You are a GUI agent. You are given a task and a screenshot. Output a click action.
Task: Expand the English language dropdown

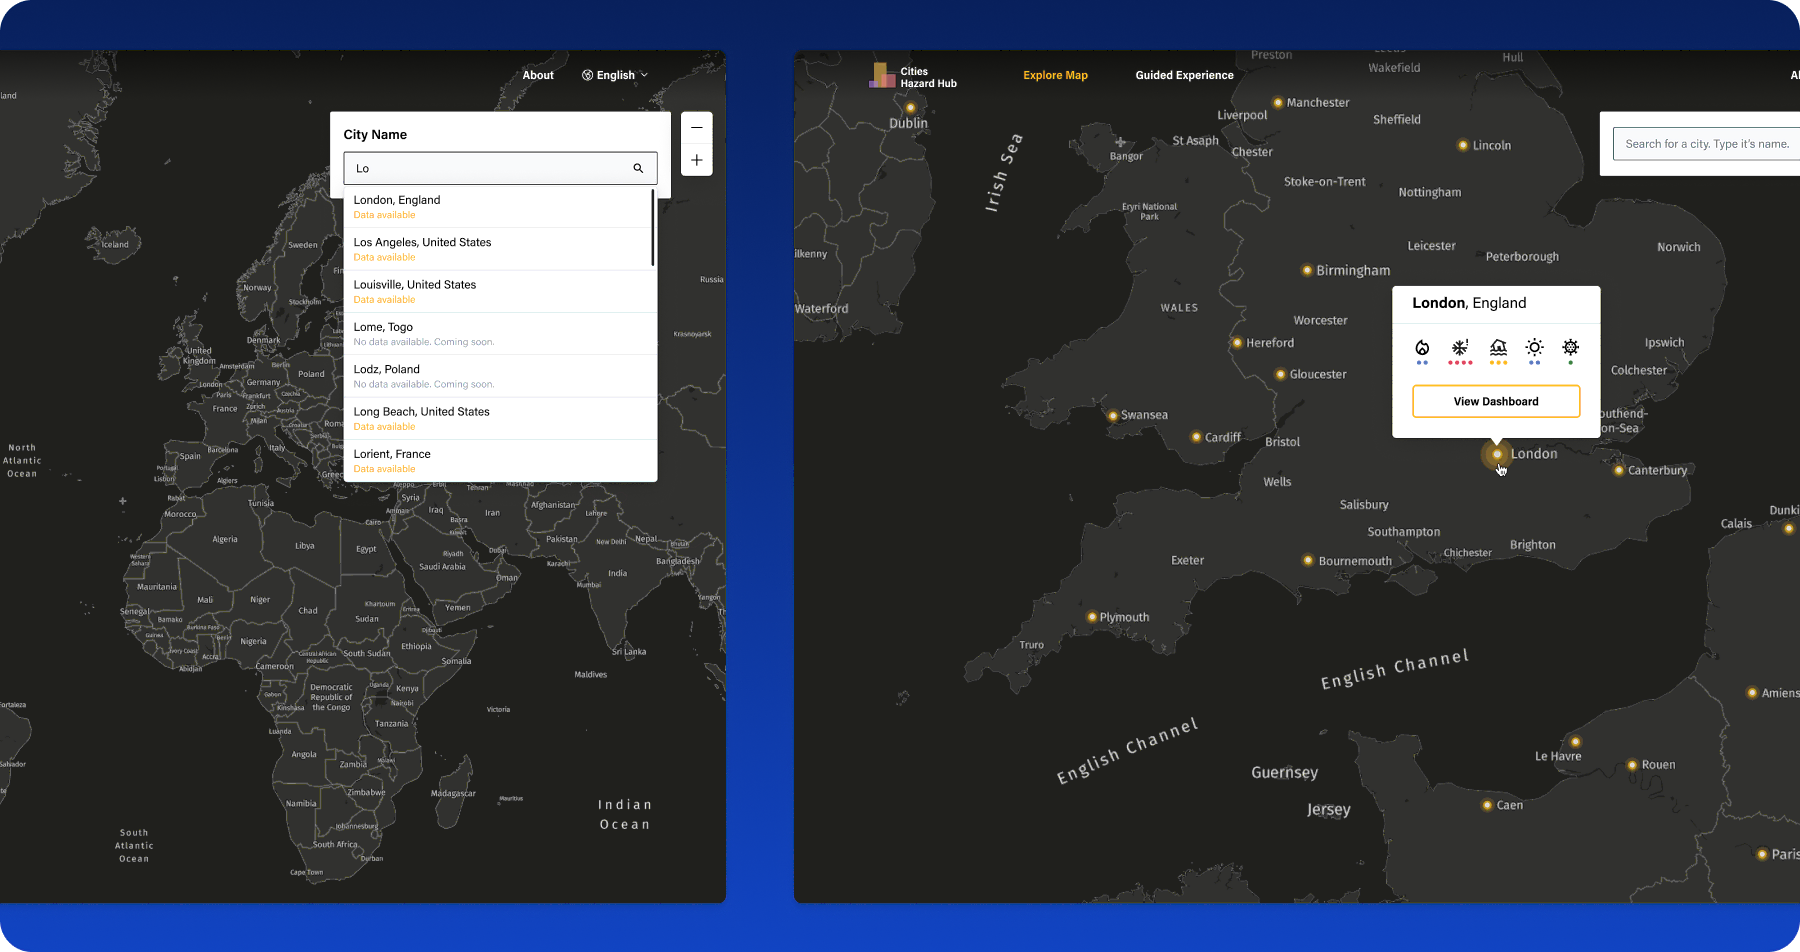pos(615,75)
